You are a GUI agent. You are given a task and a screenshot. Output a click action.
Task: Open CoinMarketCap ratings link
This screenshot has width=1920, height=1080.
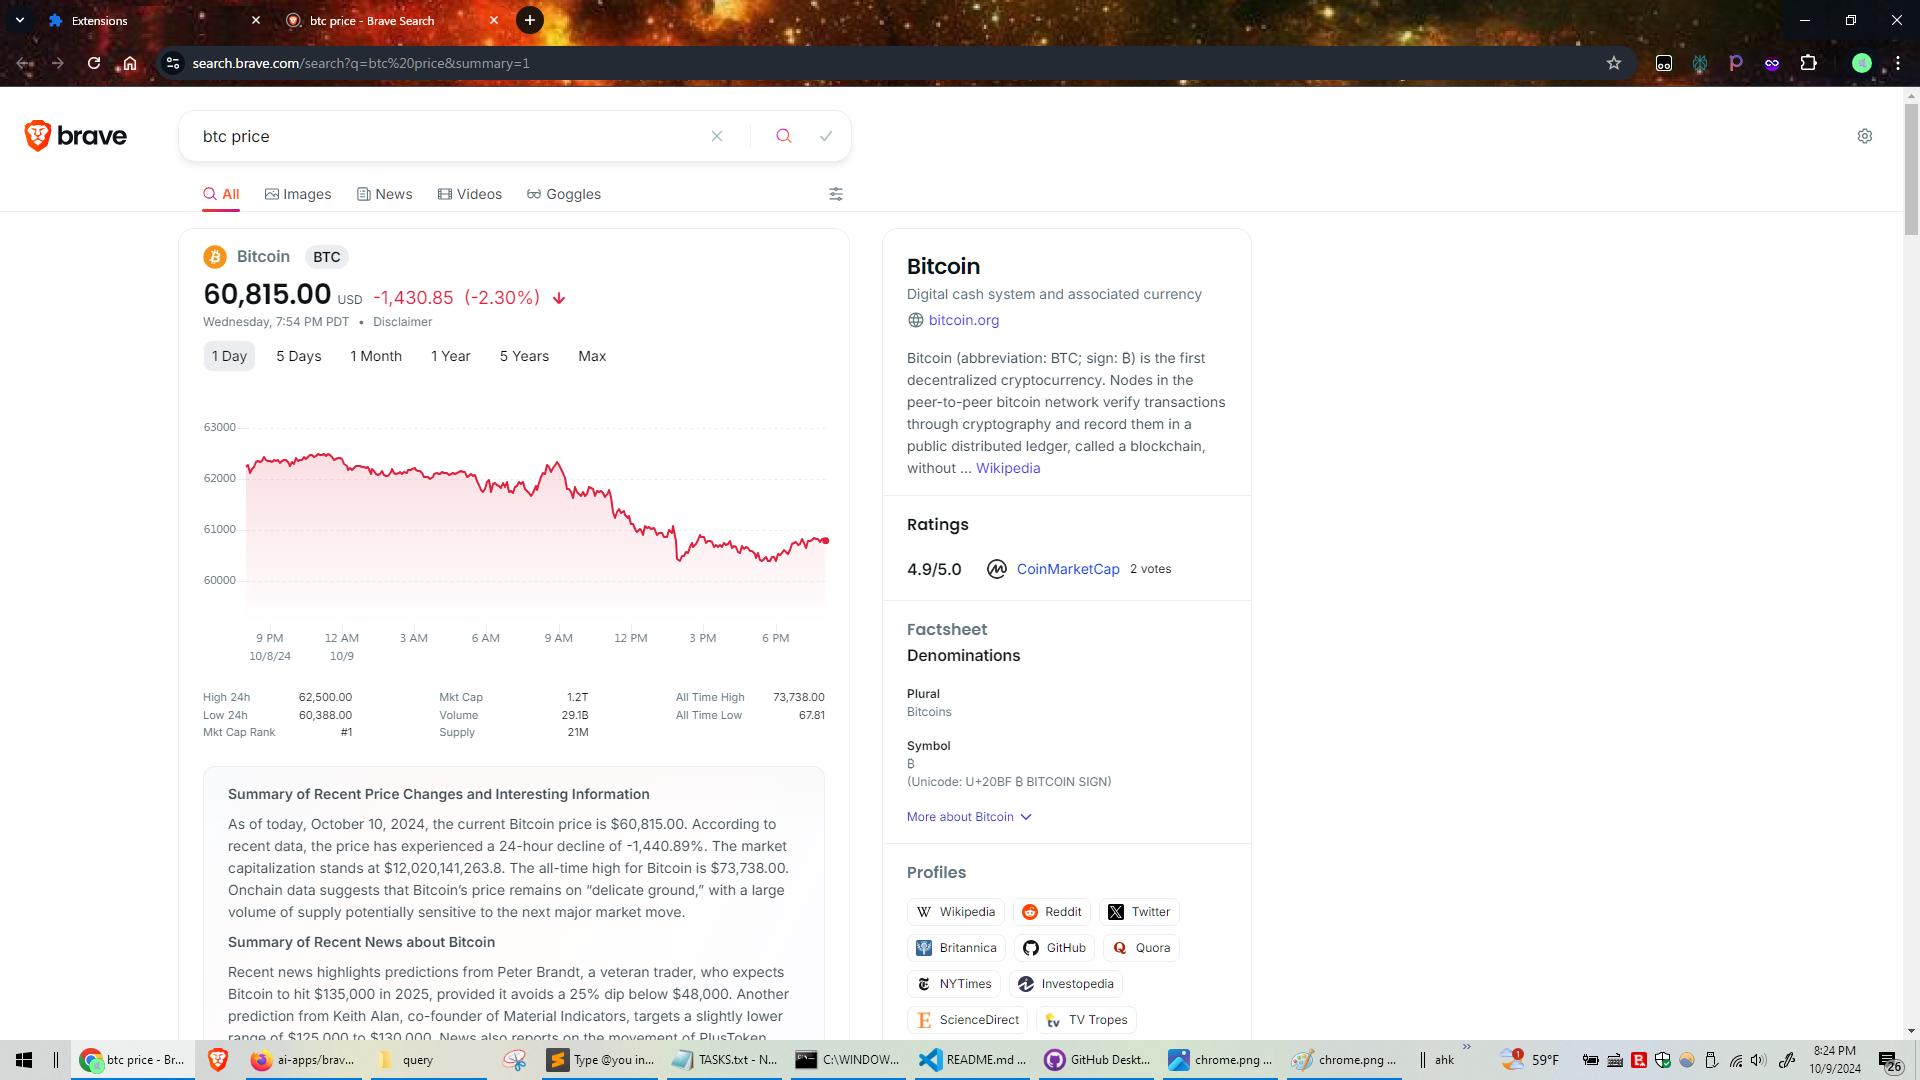pos(1067,569)
